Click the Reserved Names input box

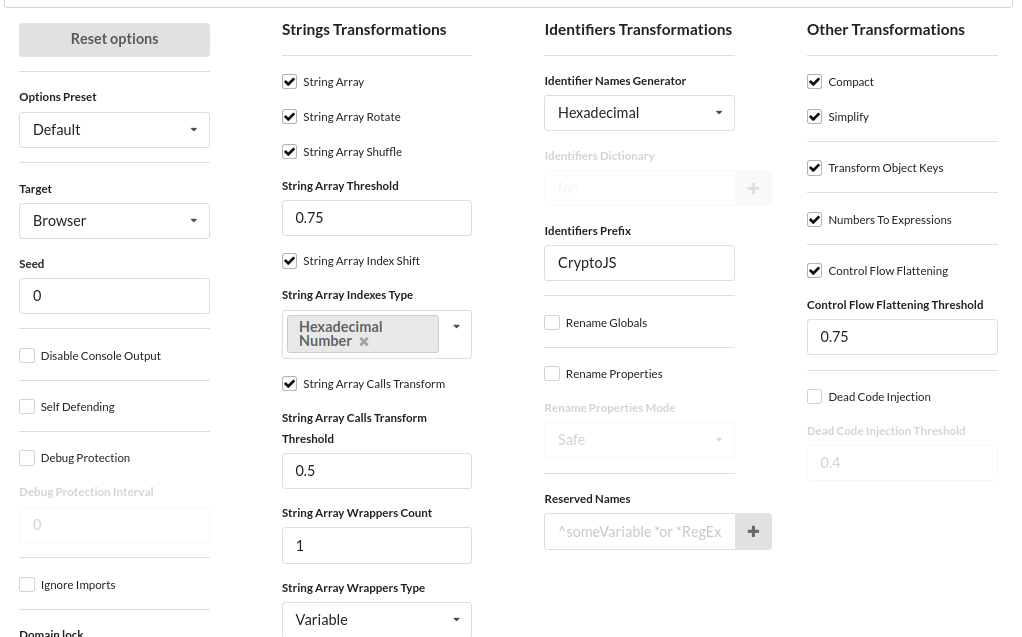(639, 532)
